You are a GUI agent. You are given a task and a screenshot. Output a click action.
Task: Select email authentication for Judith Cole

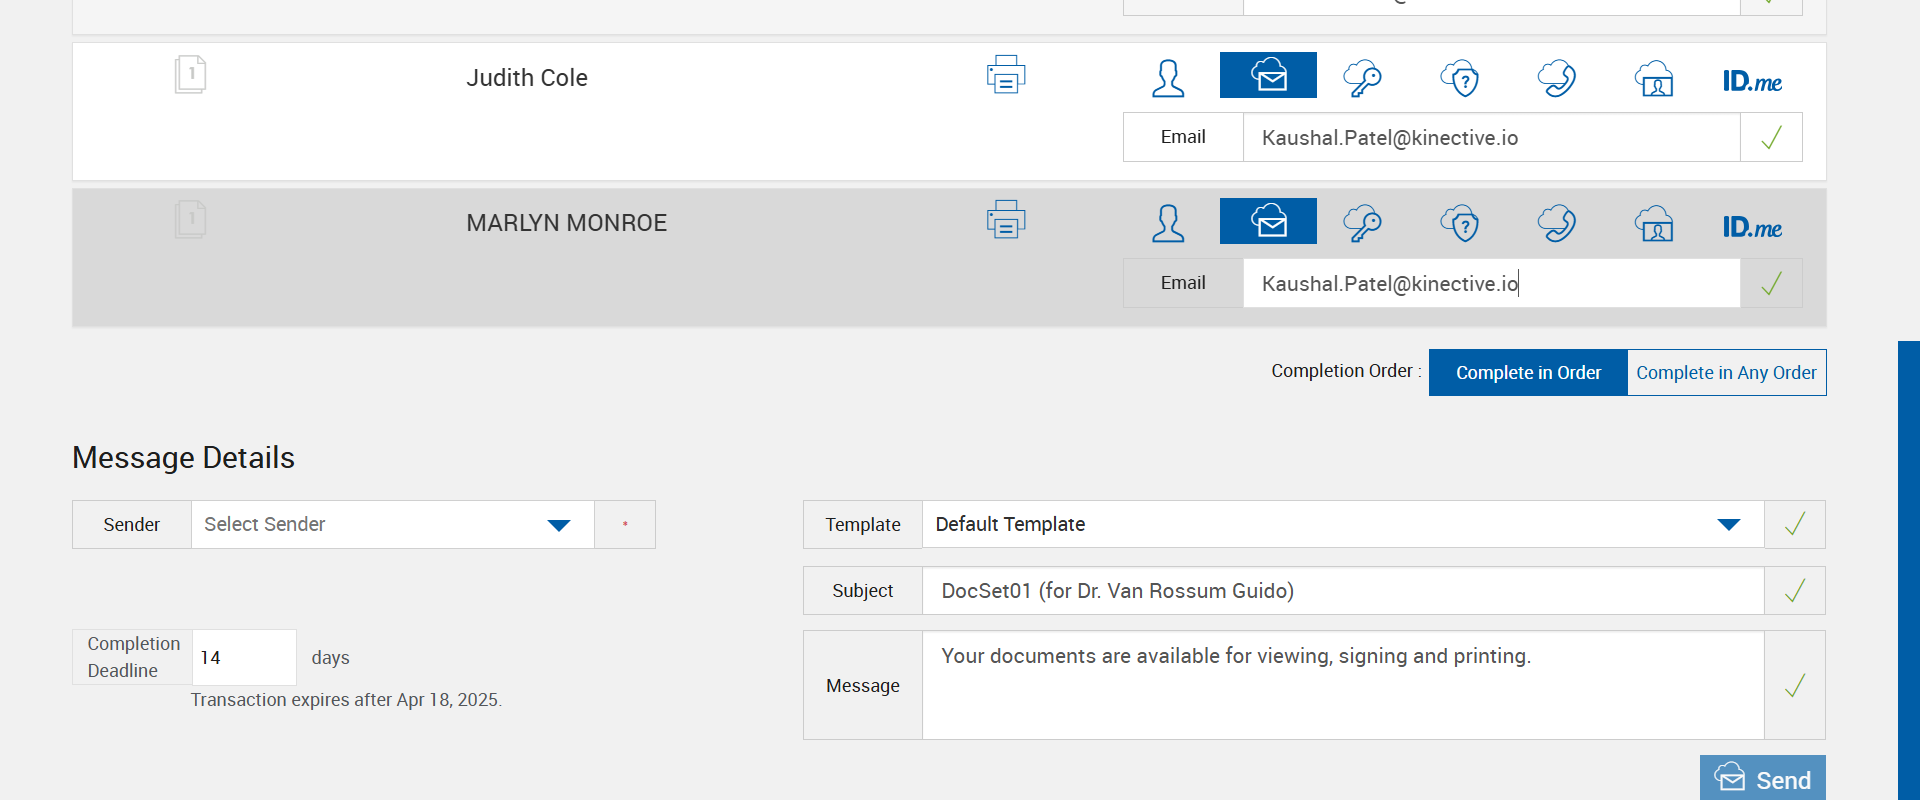1268,76
